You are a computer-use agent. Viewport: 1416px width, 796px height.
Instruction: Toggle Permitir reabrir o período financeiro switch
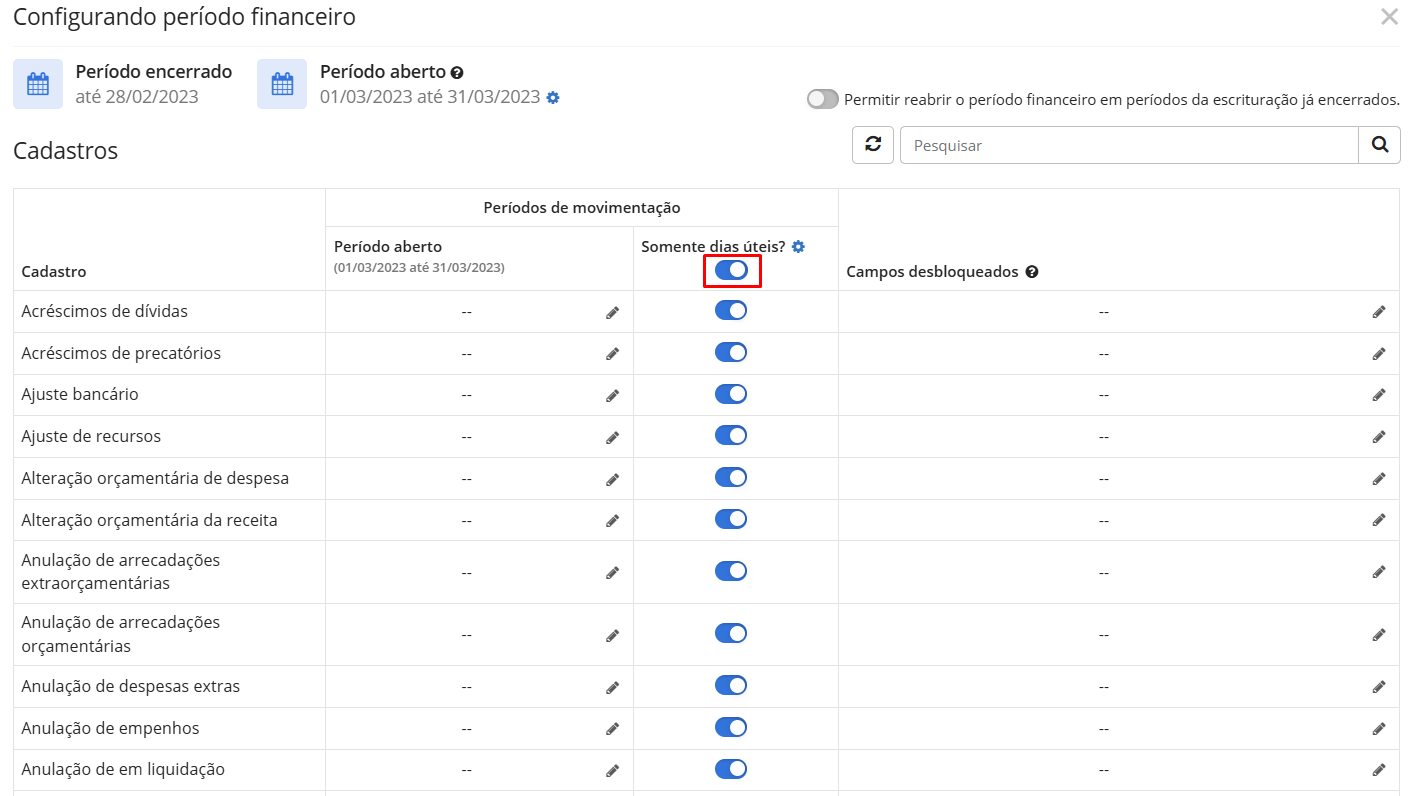(823, 99)
